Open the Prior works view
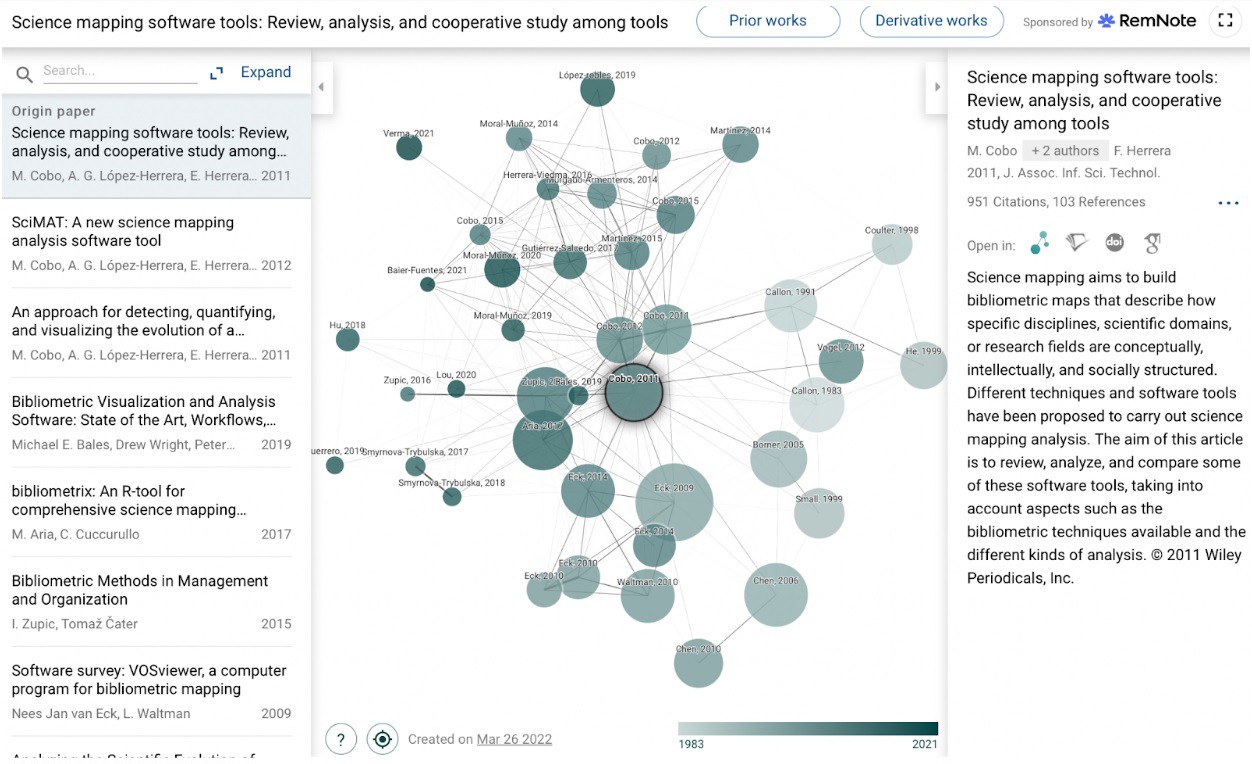The width and height of the screenshot is (1252, 764). 767,21
